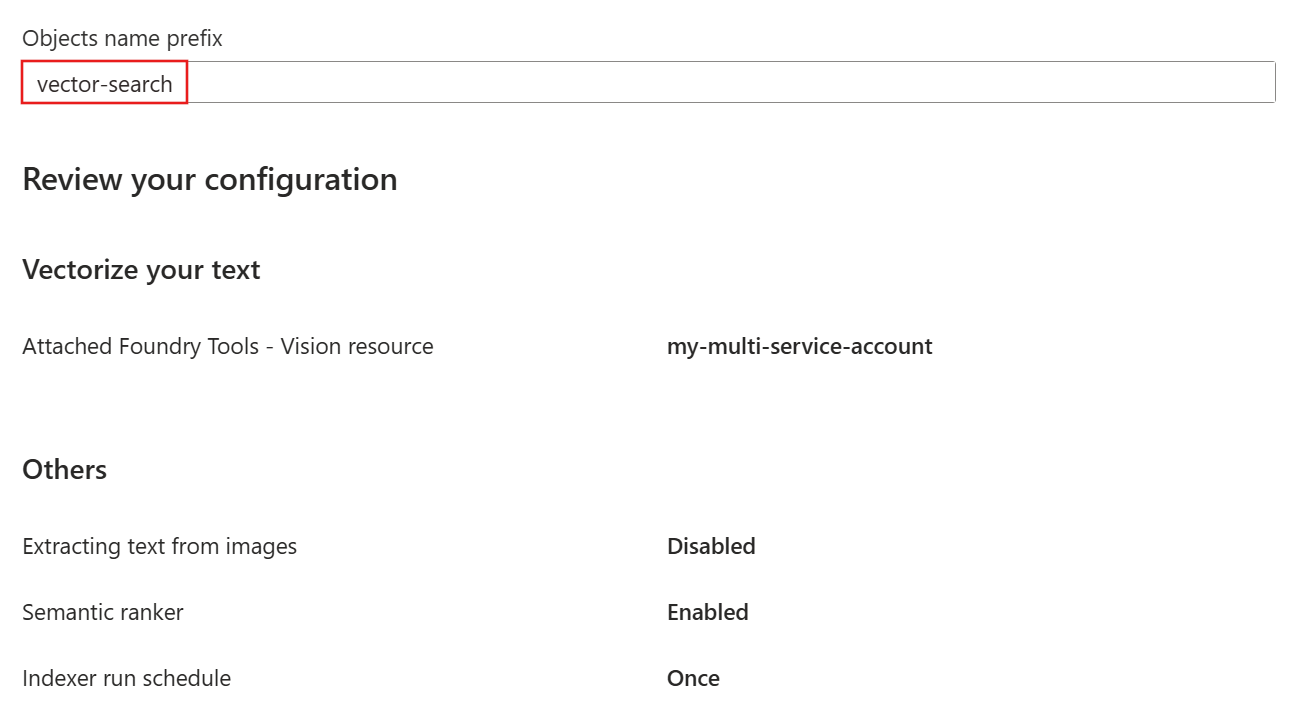Click the 'Attached Foundry Tools - Vision resource' label
This screenshot has height=717, width=1301.
click(227, 347)
